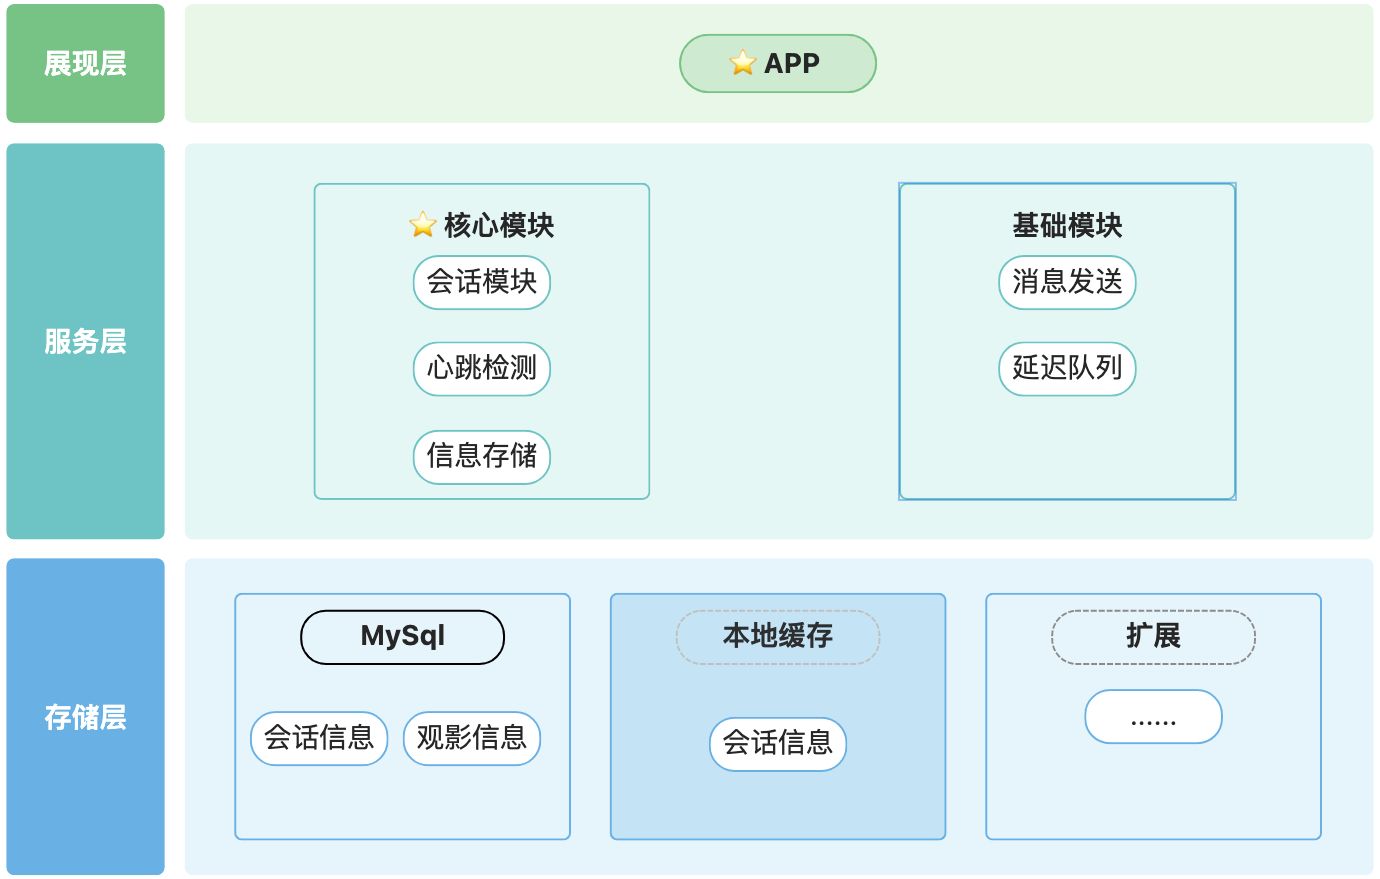The width and height of the screenshot is (1380, 879).
Task: Select the 心跳检测 node
Action: point(482,368)
